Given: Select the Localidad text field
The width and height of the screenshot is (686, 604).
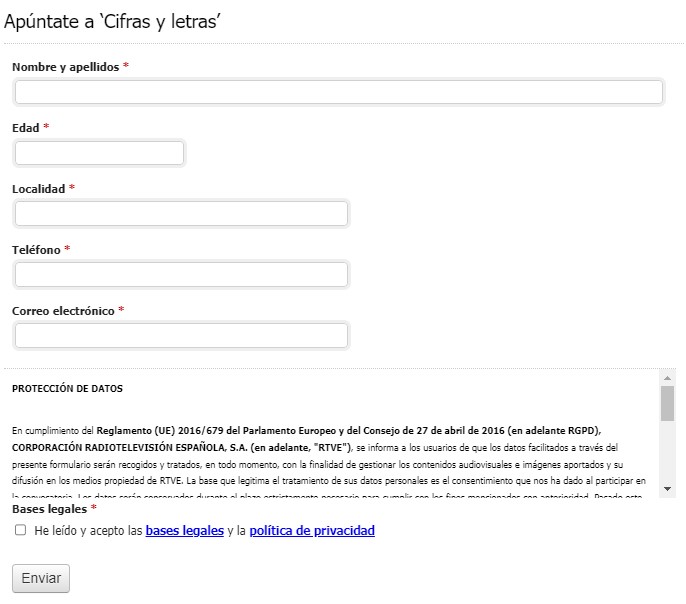Looking at the screenshot, I should coord(181,214).
